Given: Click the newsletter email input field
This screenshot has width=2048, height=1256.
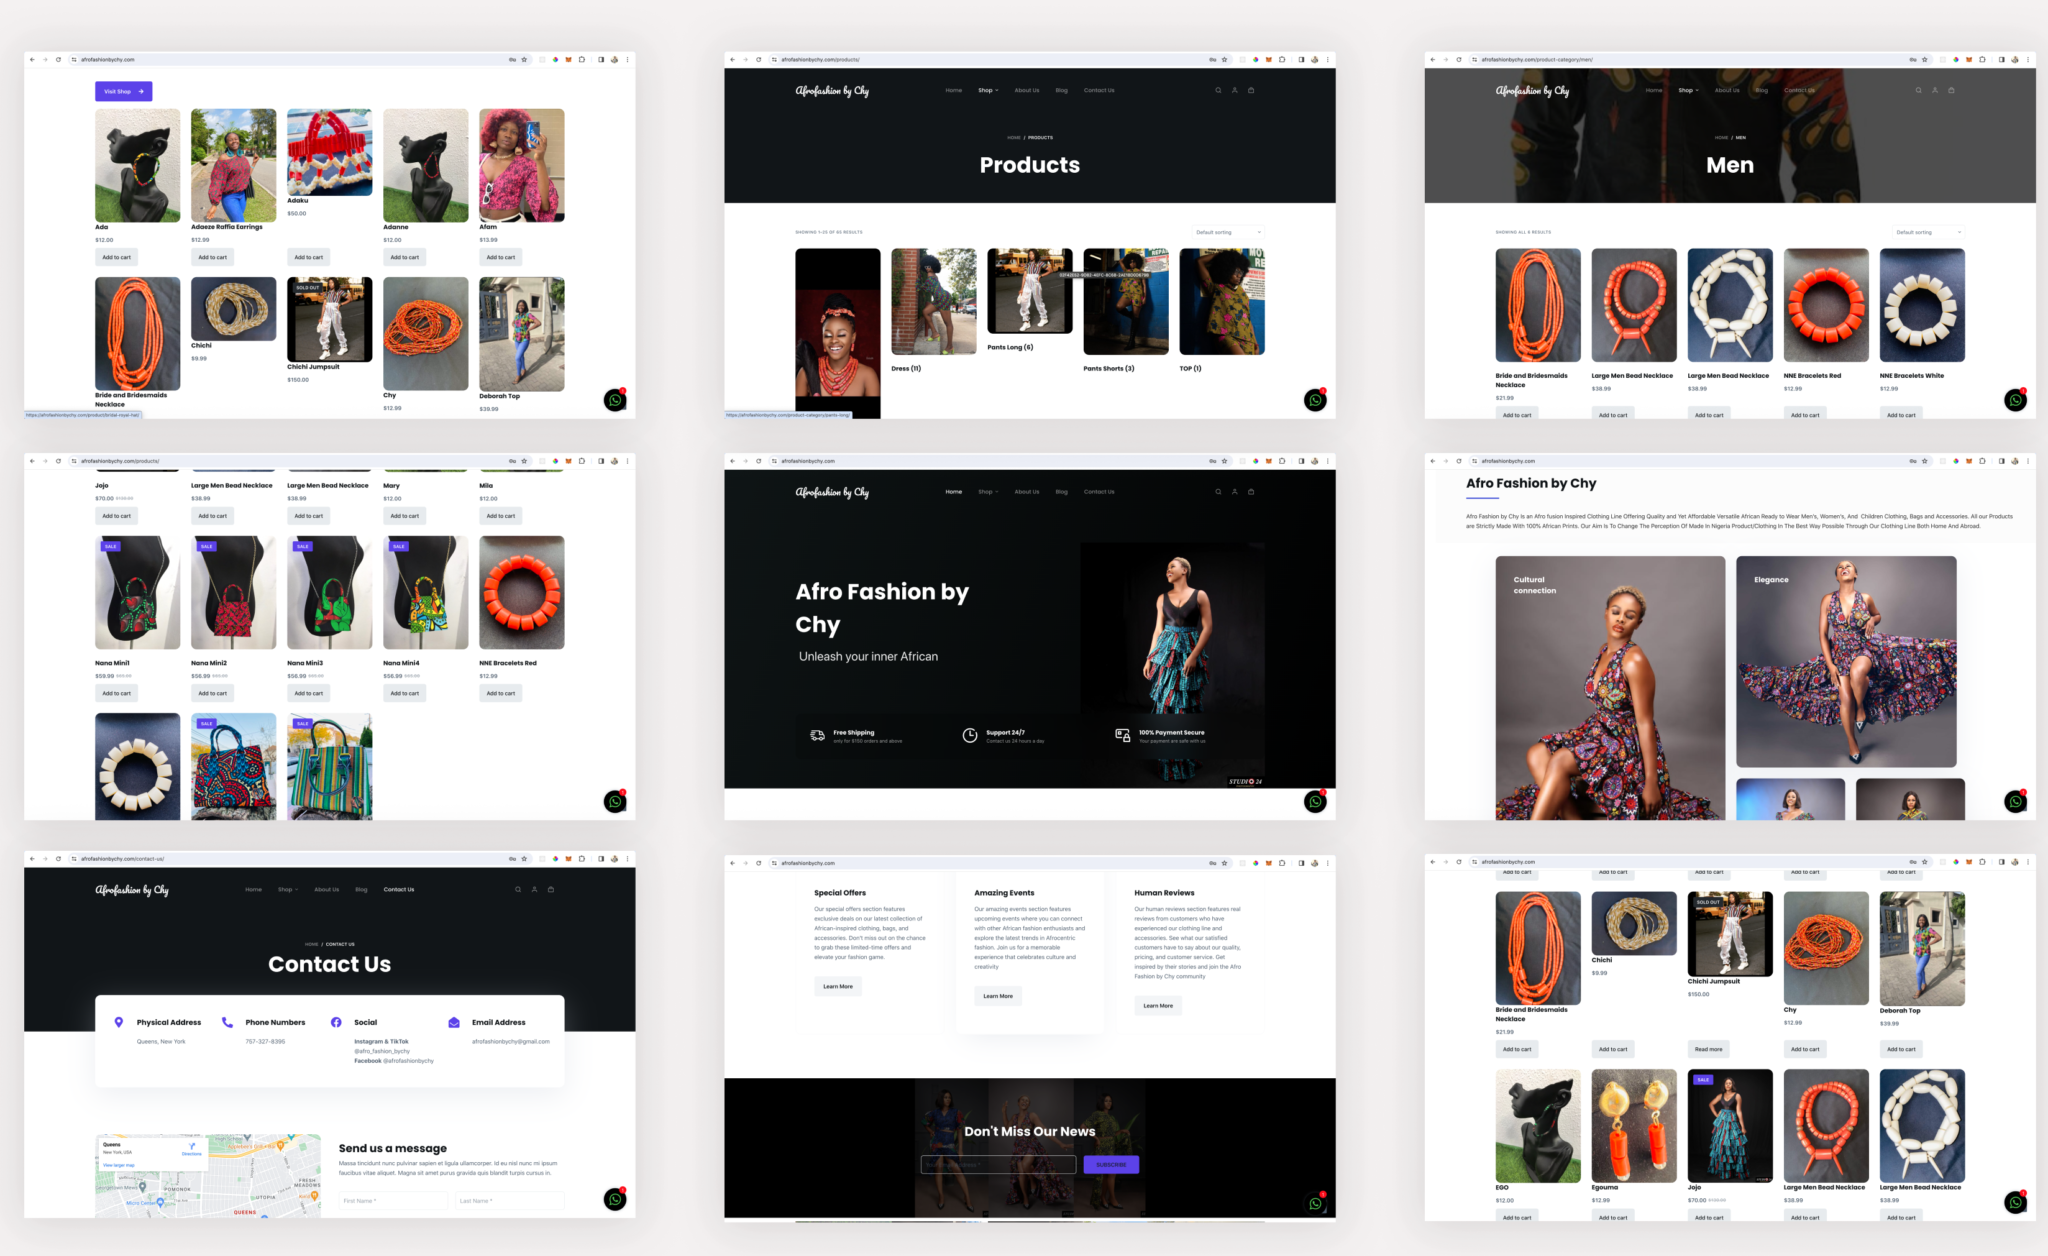Looking at the screenshot, I should point(997,1164).
